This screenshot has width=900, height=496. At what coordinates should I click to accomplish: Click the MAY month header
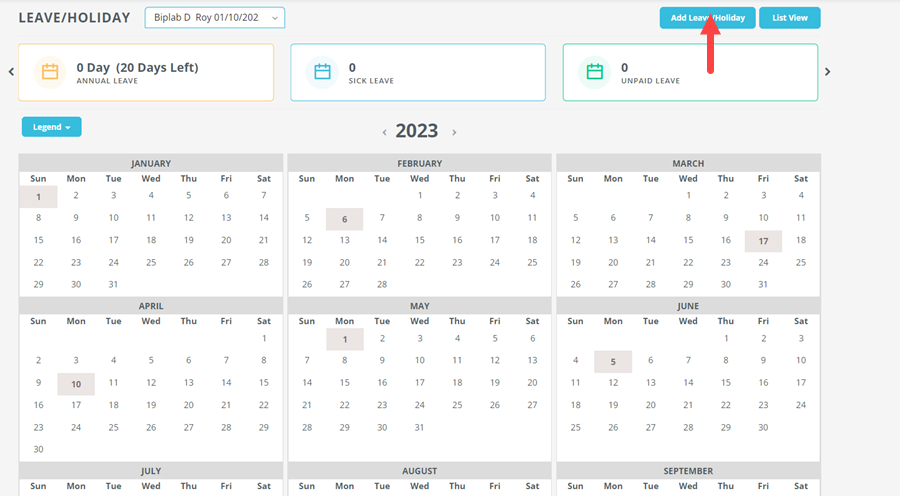pos(420,306)
